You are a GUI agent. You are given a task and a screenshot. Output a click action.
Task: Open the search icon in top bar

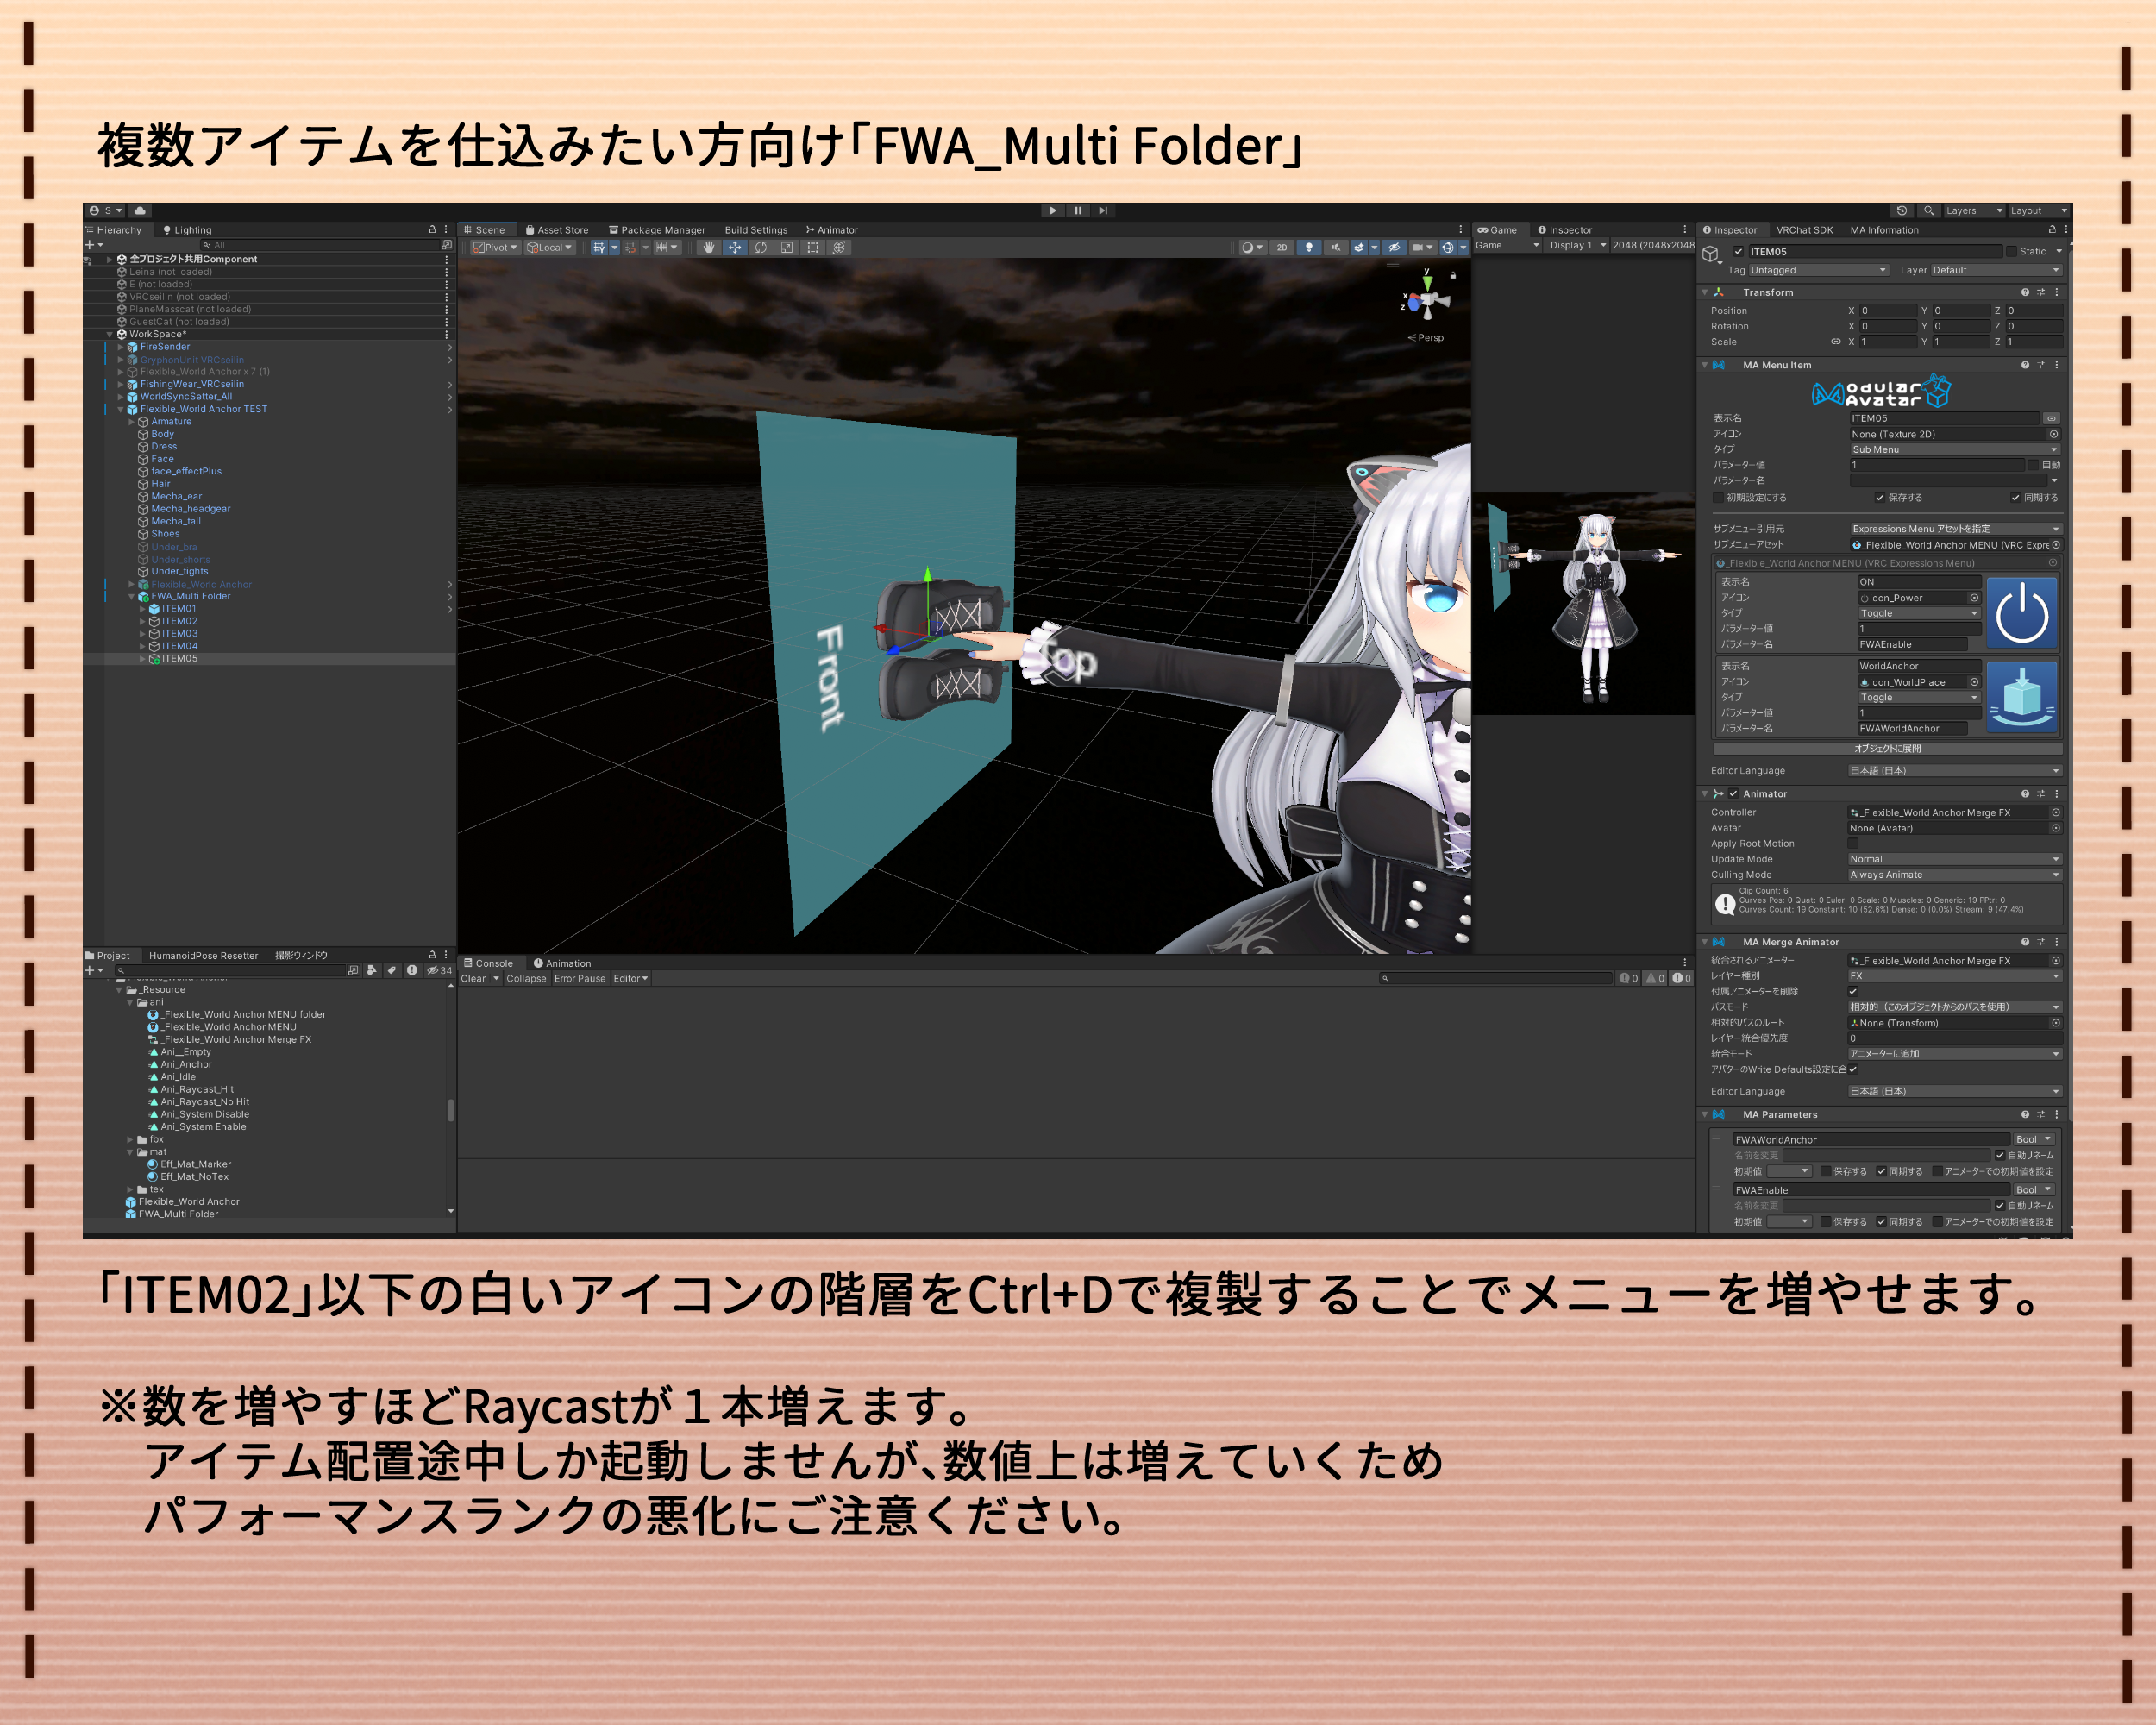(x=1928, y=210)
